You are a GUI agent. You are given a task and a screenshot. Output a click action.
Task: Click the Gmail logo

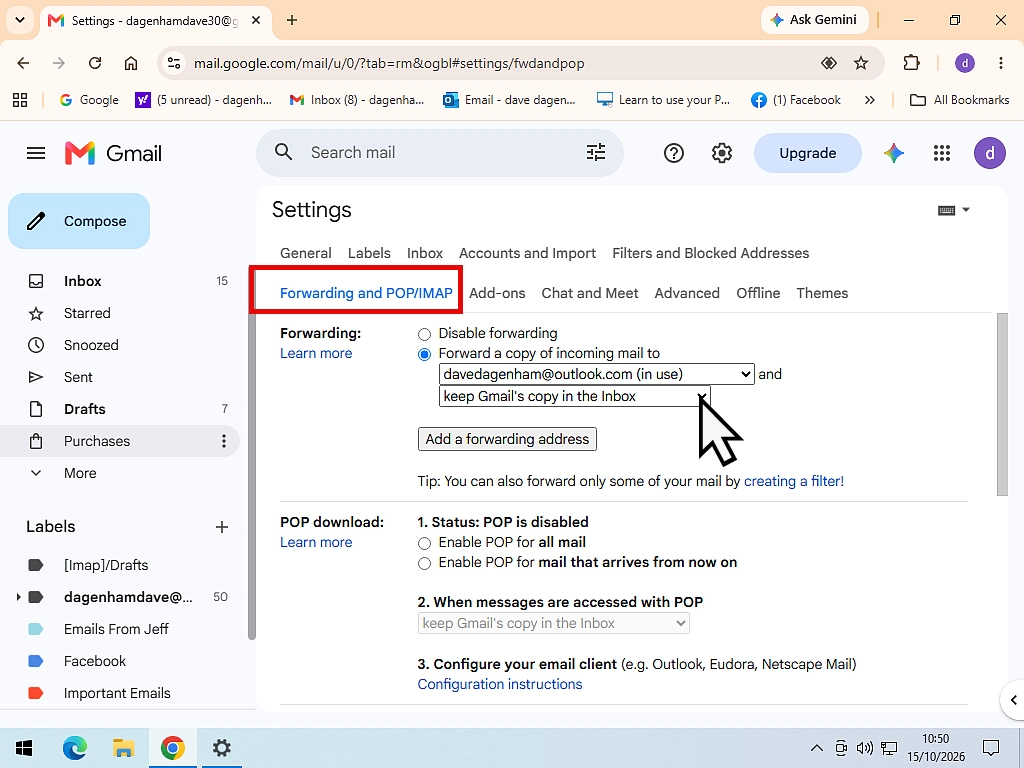click(x=114, y=153)
